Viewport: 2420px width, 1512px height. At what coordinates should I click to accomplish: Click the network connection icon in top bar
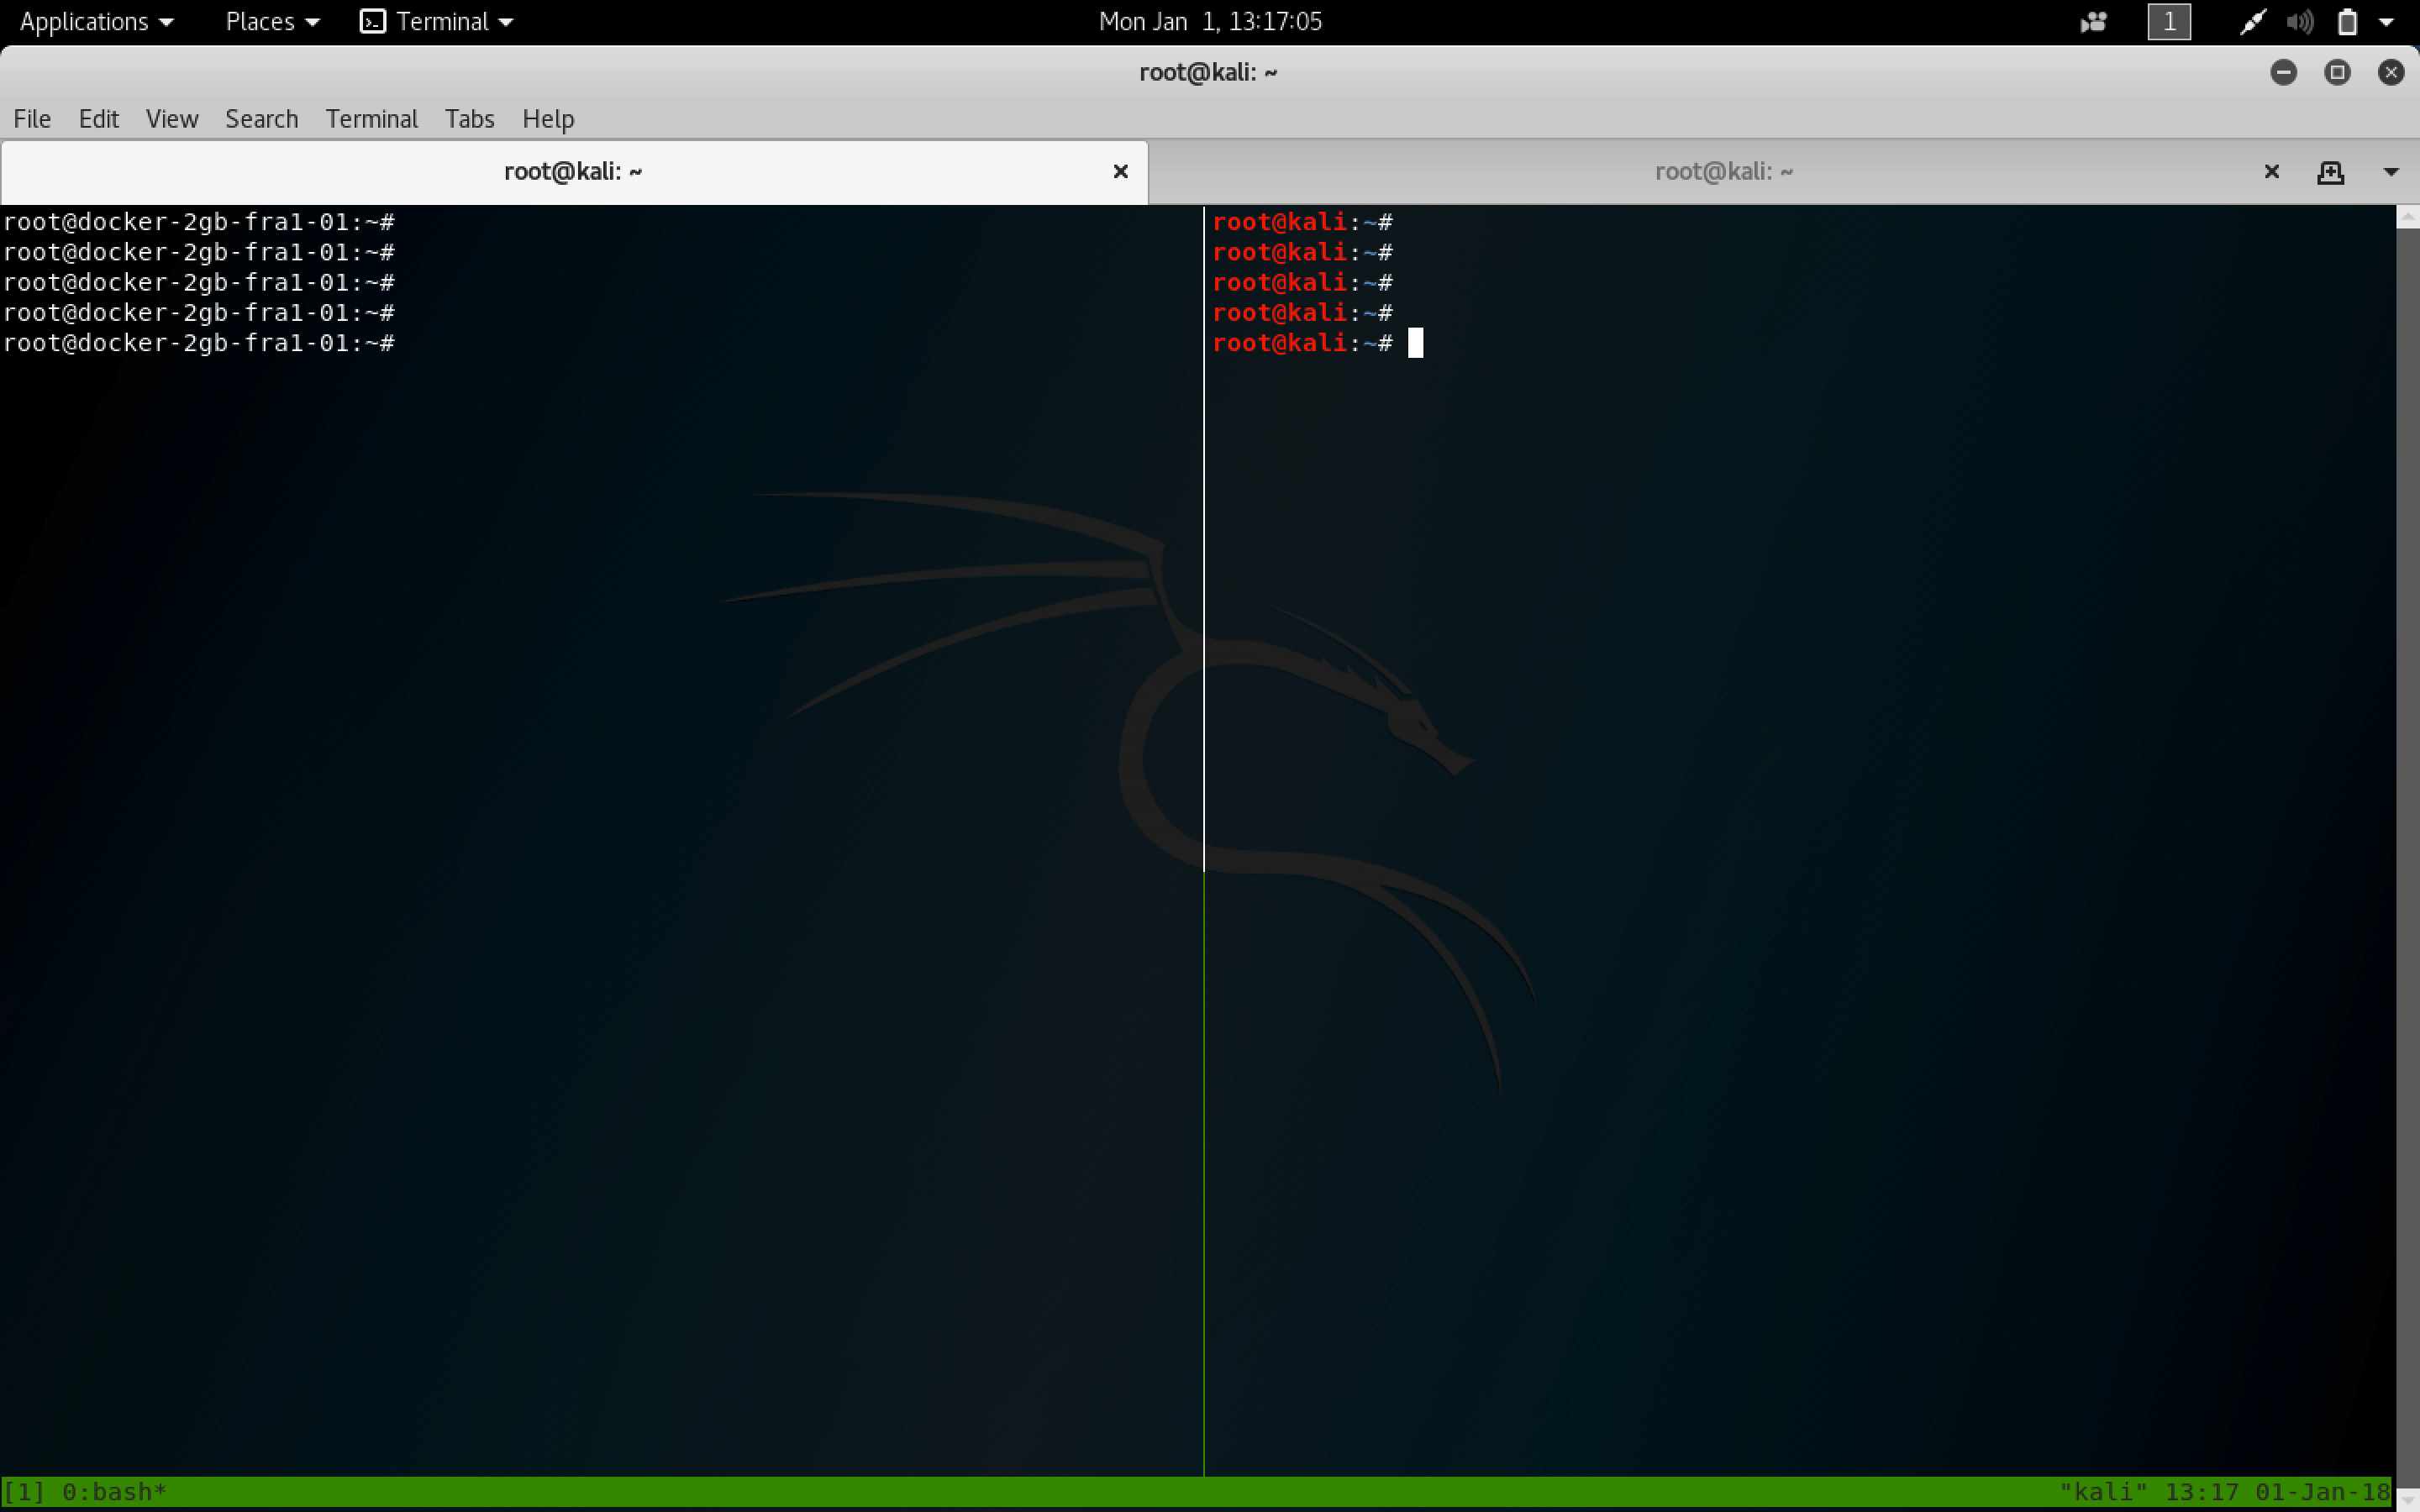[2251, 22]
